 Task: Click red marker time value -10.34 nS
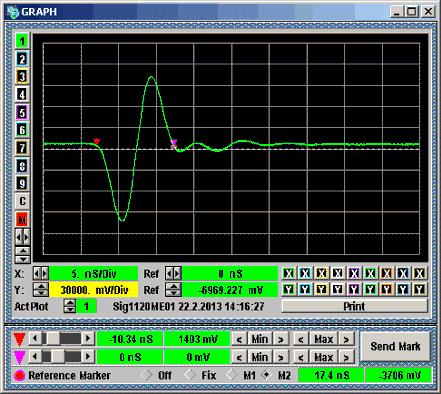[x=130, y=339]
